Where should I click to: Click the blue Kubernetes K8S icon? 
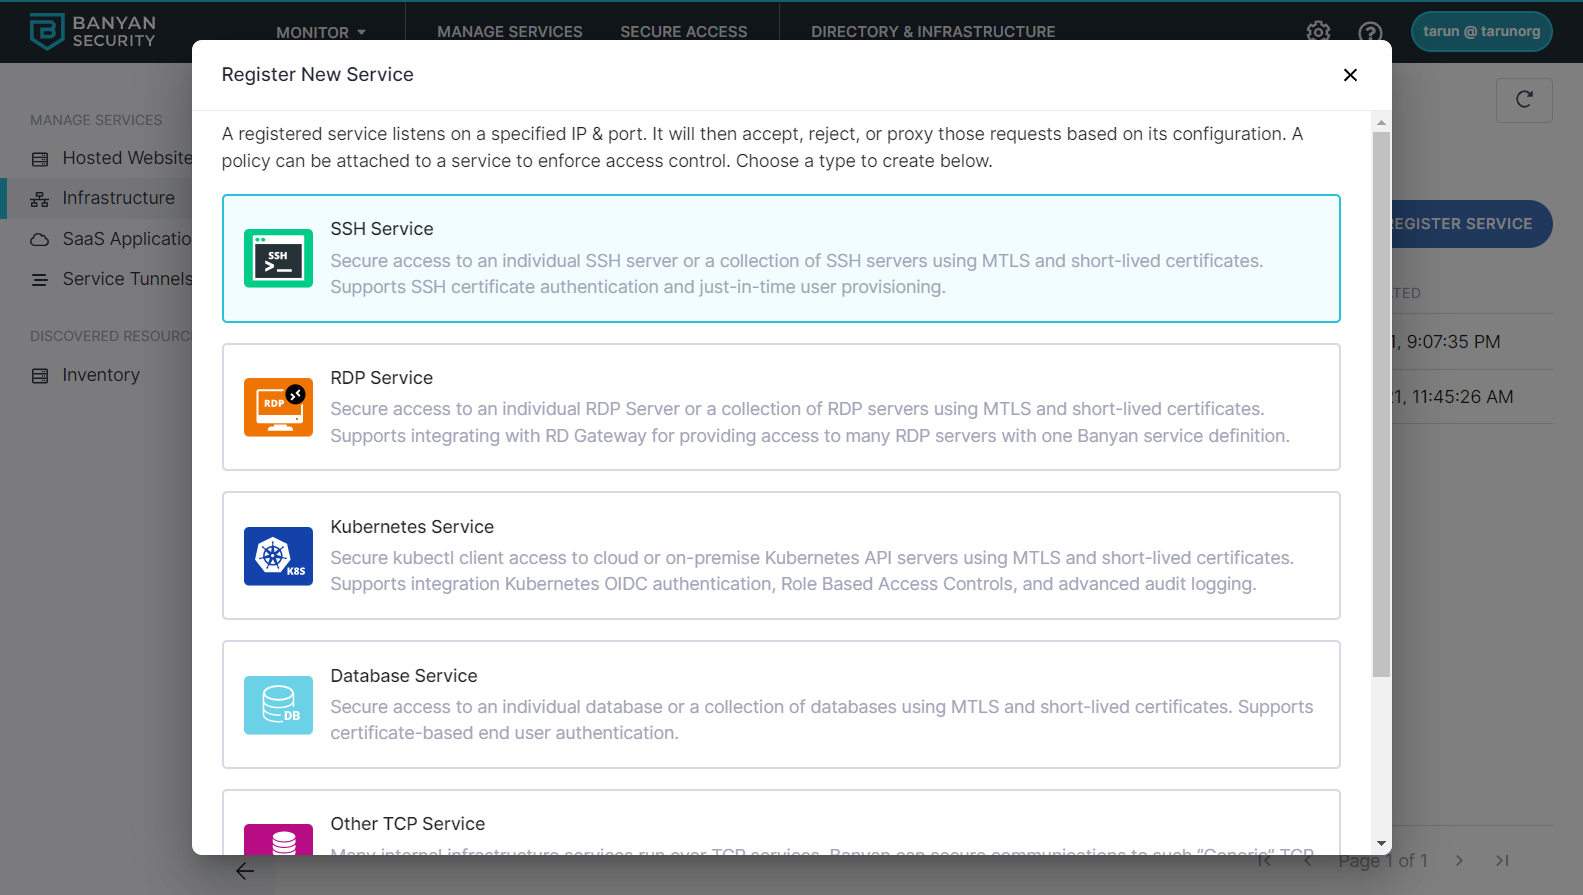(x=278, y=556)
